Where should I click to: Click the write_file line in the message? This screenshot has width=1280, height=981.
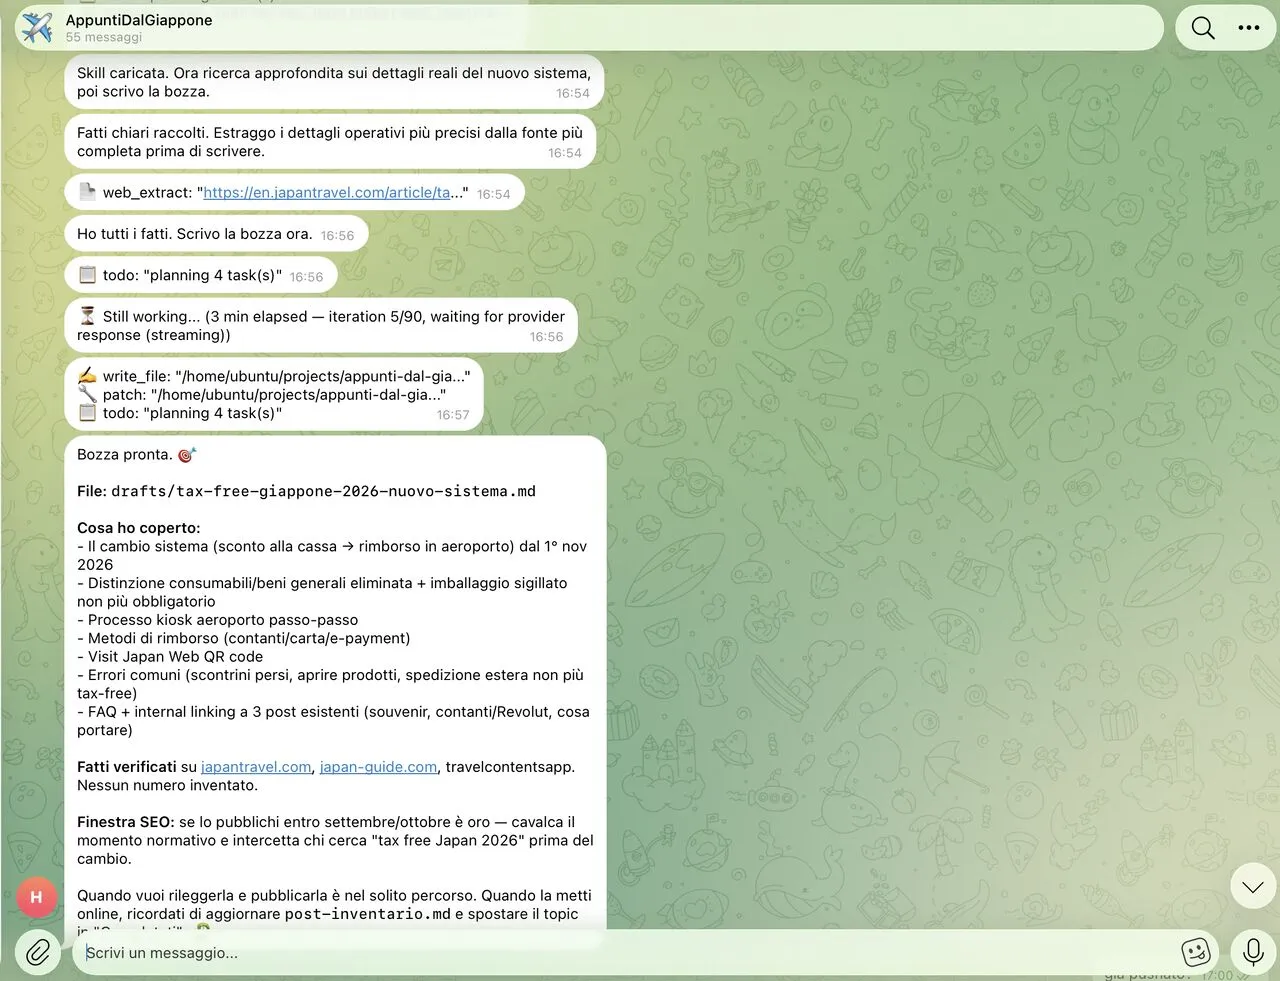click(x=274, y=376)
